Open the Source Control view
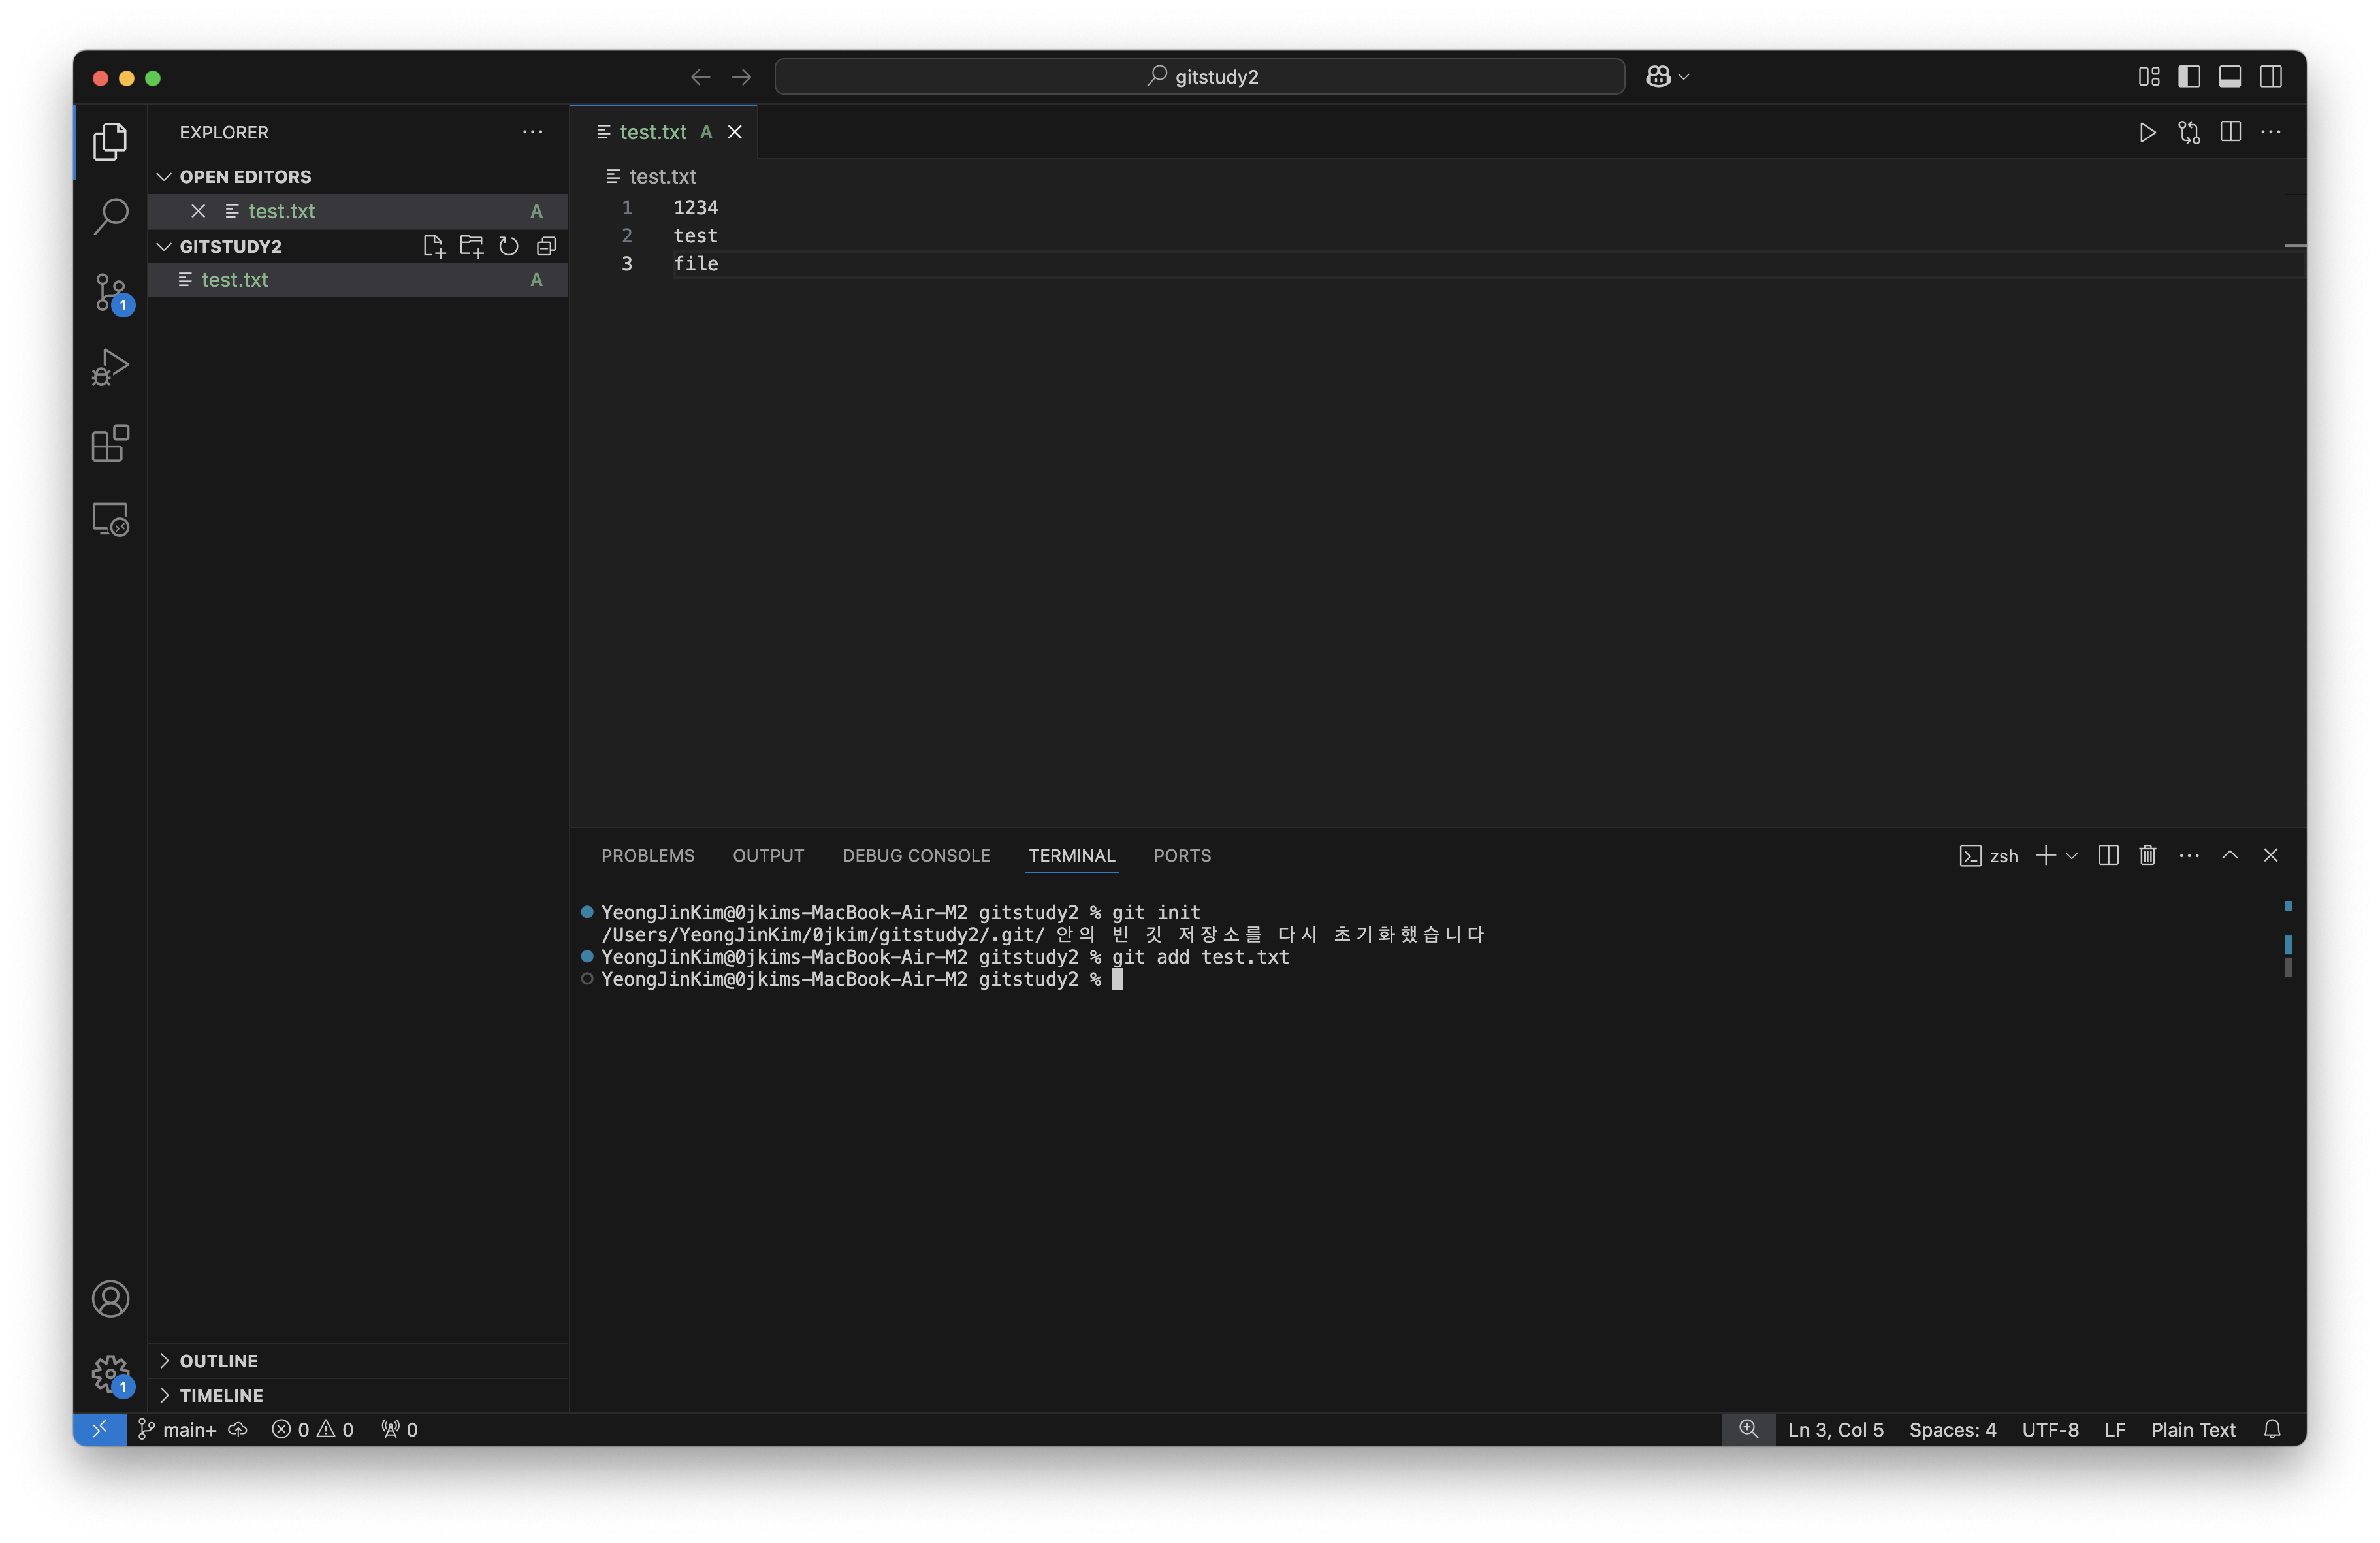Image resolution: width=2380 pixels, height=1543 pixels. point(110,292)
